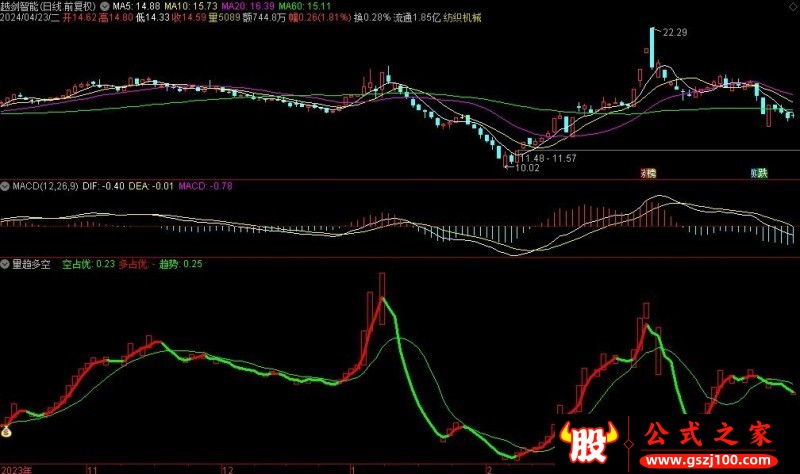This screenshot has height=474, width=800.
Task: Open the 纺织机械 sector link
Action: (462, 18)
